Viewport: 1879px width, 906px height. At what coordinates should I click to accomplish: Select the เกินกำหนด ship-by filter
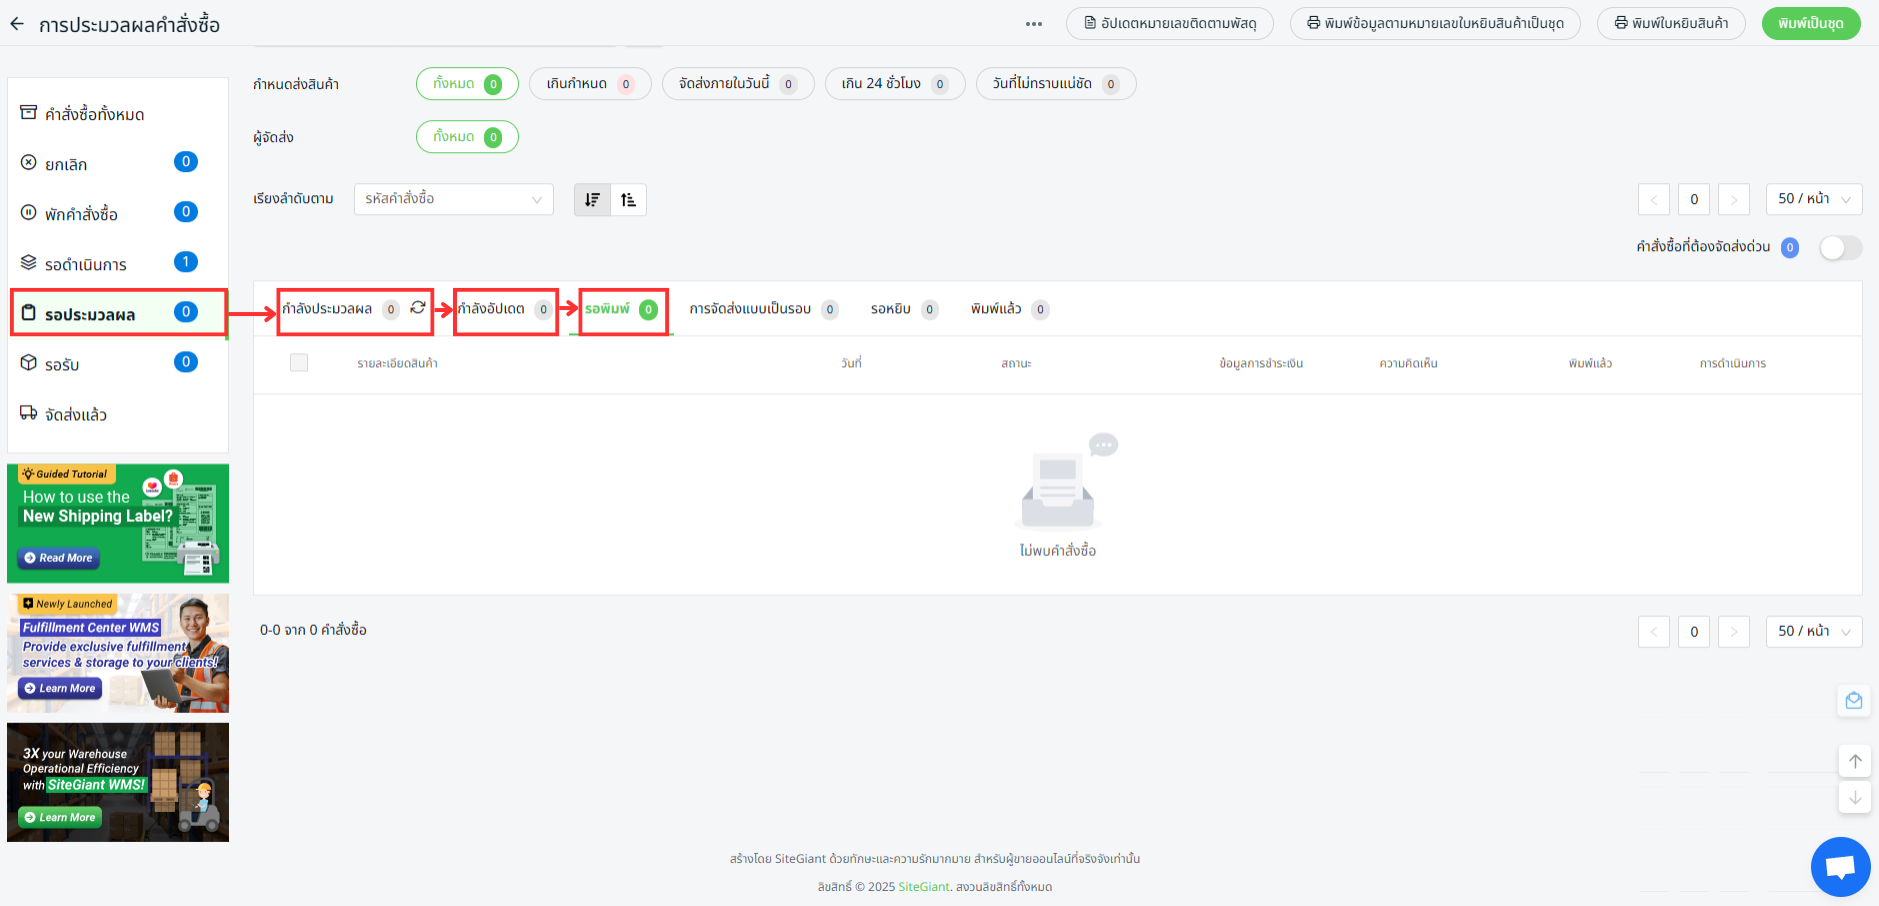[x=589, y=84]
